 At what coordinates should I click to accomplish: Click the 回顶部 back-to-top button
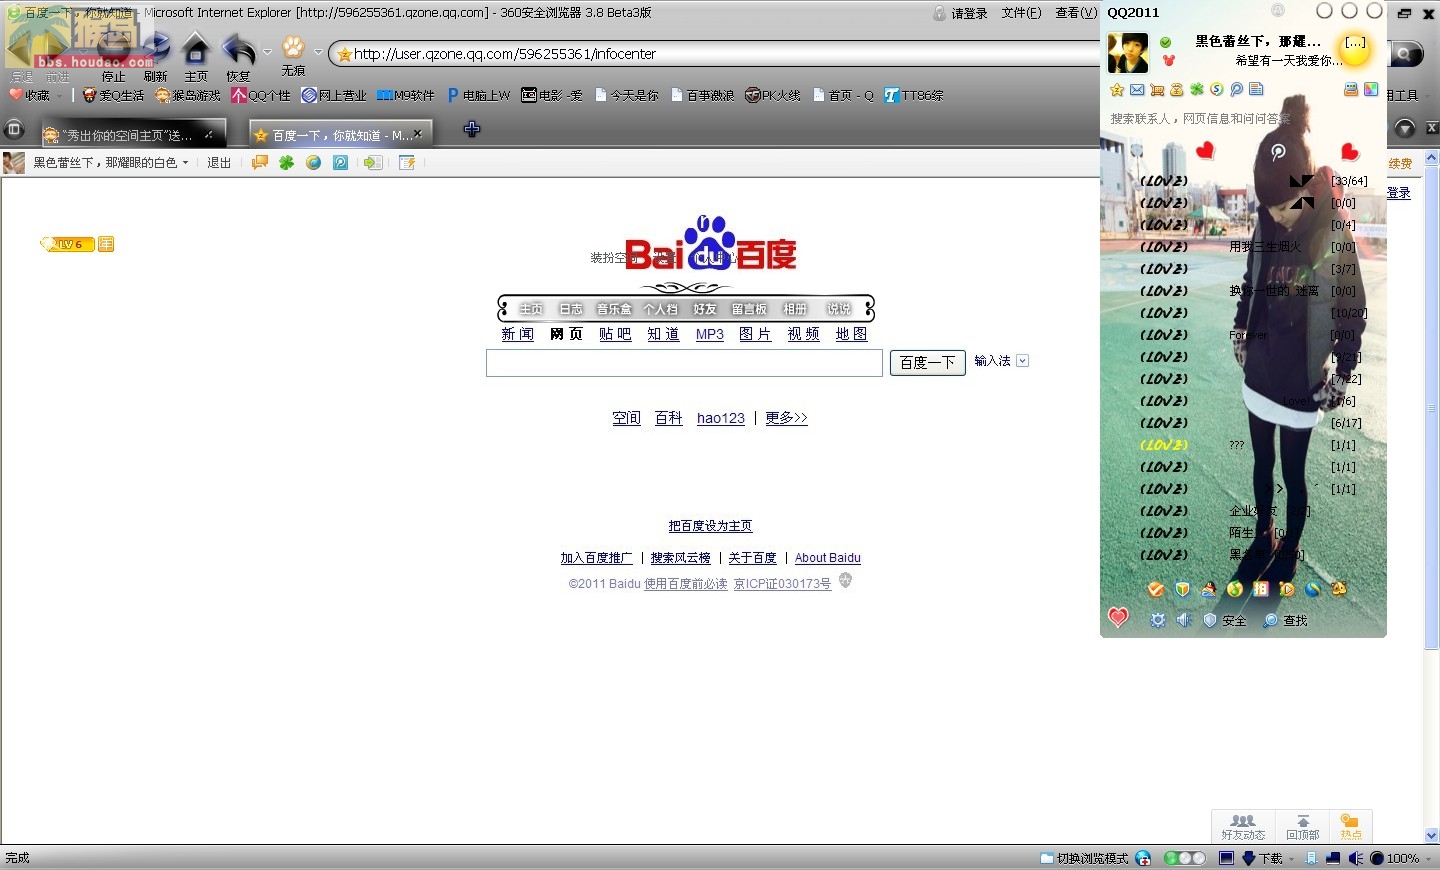pyautogui.click(x=1303, y=827)
